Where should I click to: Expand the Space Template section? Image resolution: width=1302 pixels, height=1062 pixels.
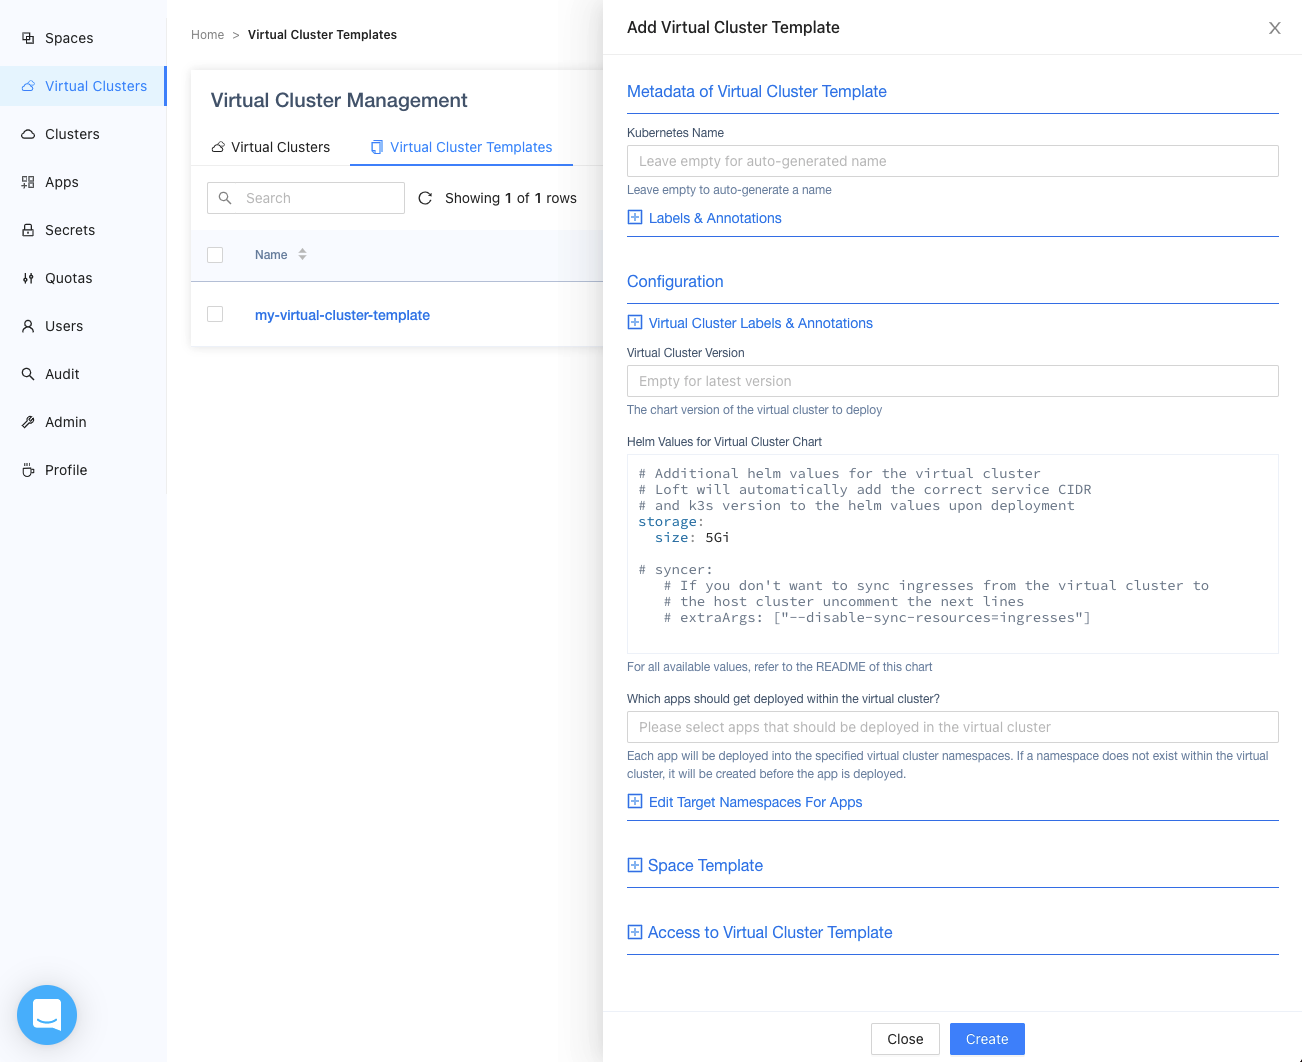(x=694, y=865)
